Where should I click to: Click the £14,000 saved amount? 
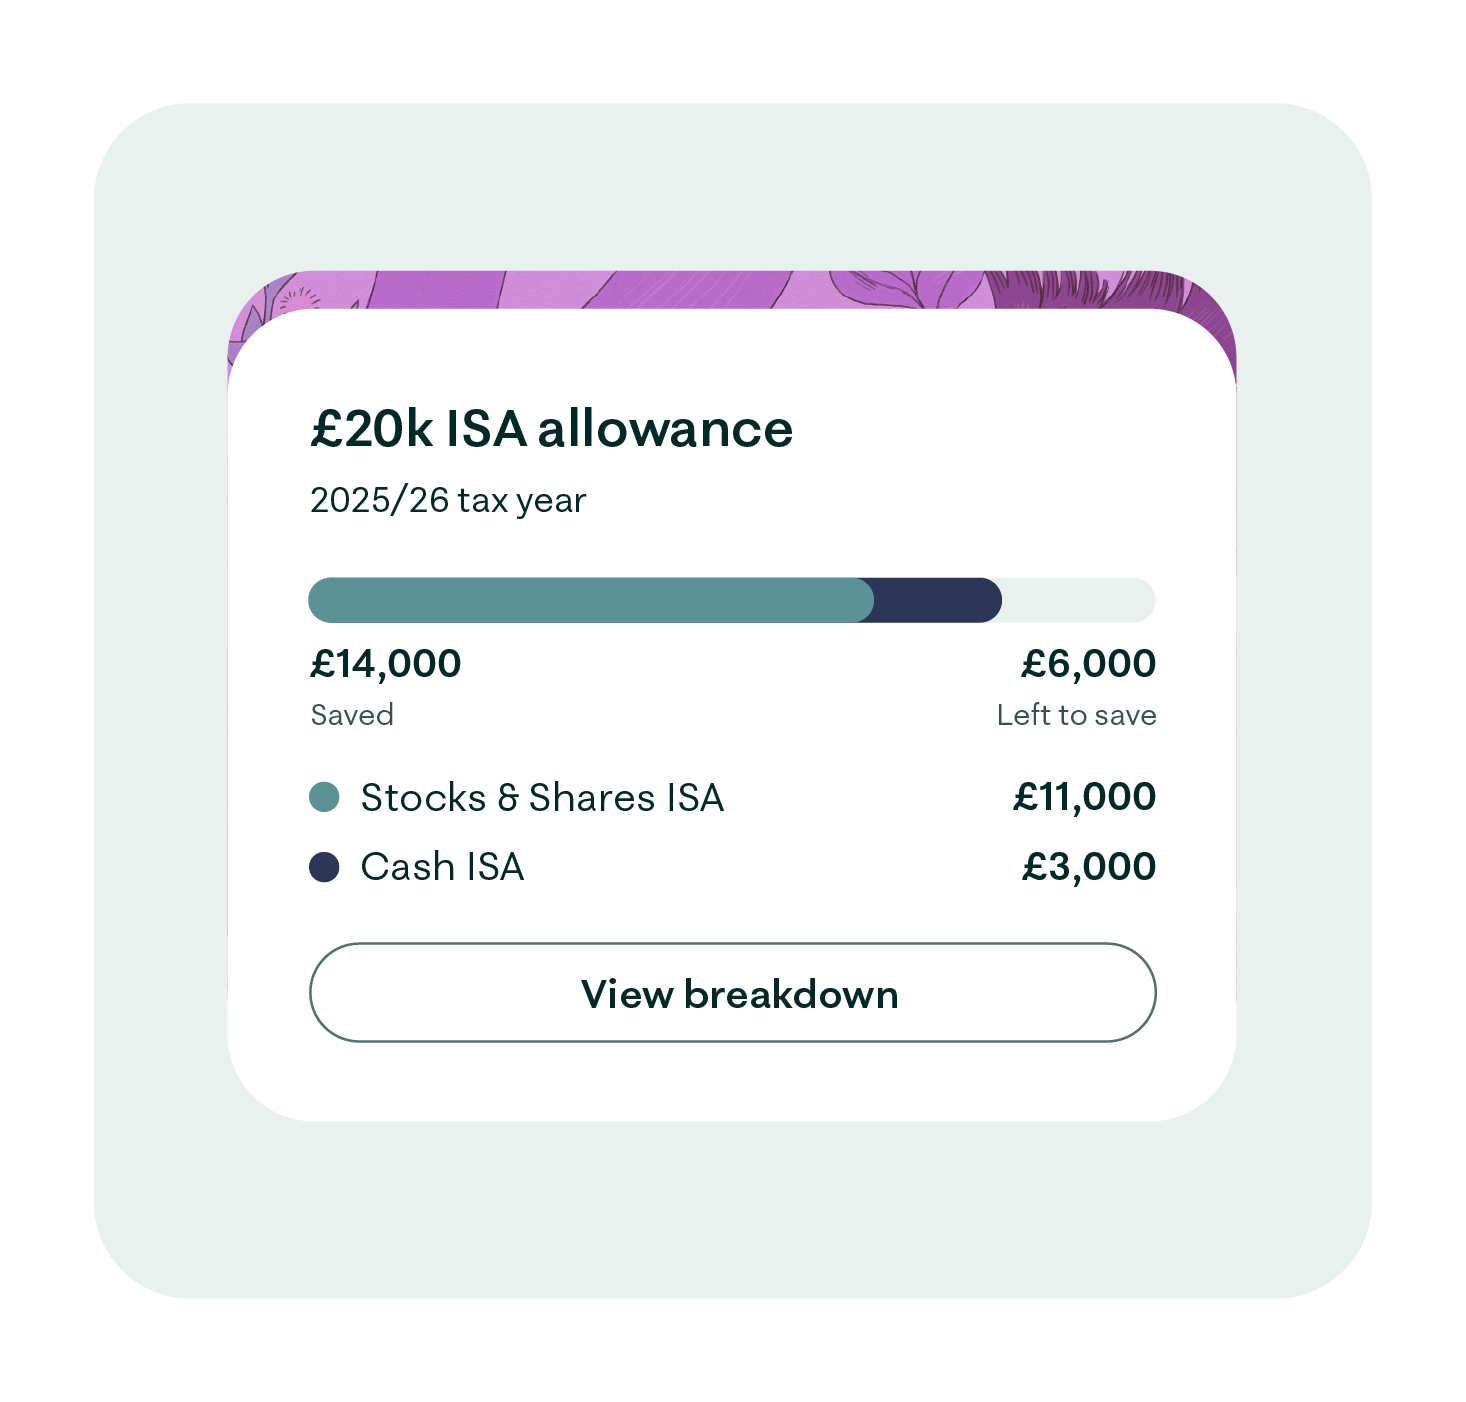click(386, 664)
